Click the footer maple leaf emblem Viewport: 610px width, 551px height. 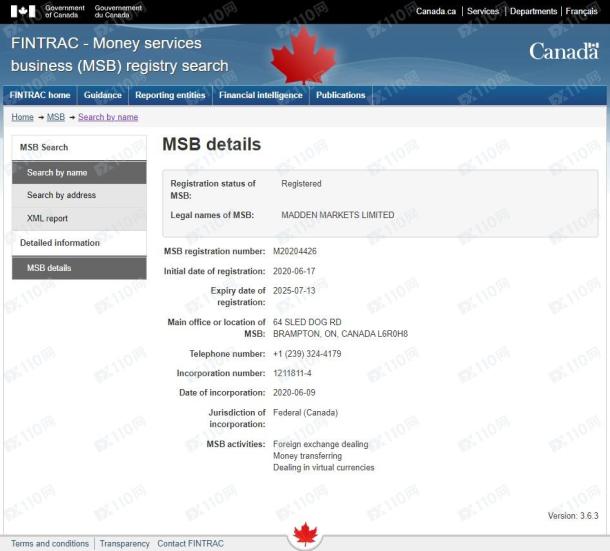tap(305, 534)
